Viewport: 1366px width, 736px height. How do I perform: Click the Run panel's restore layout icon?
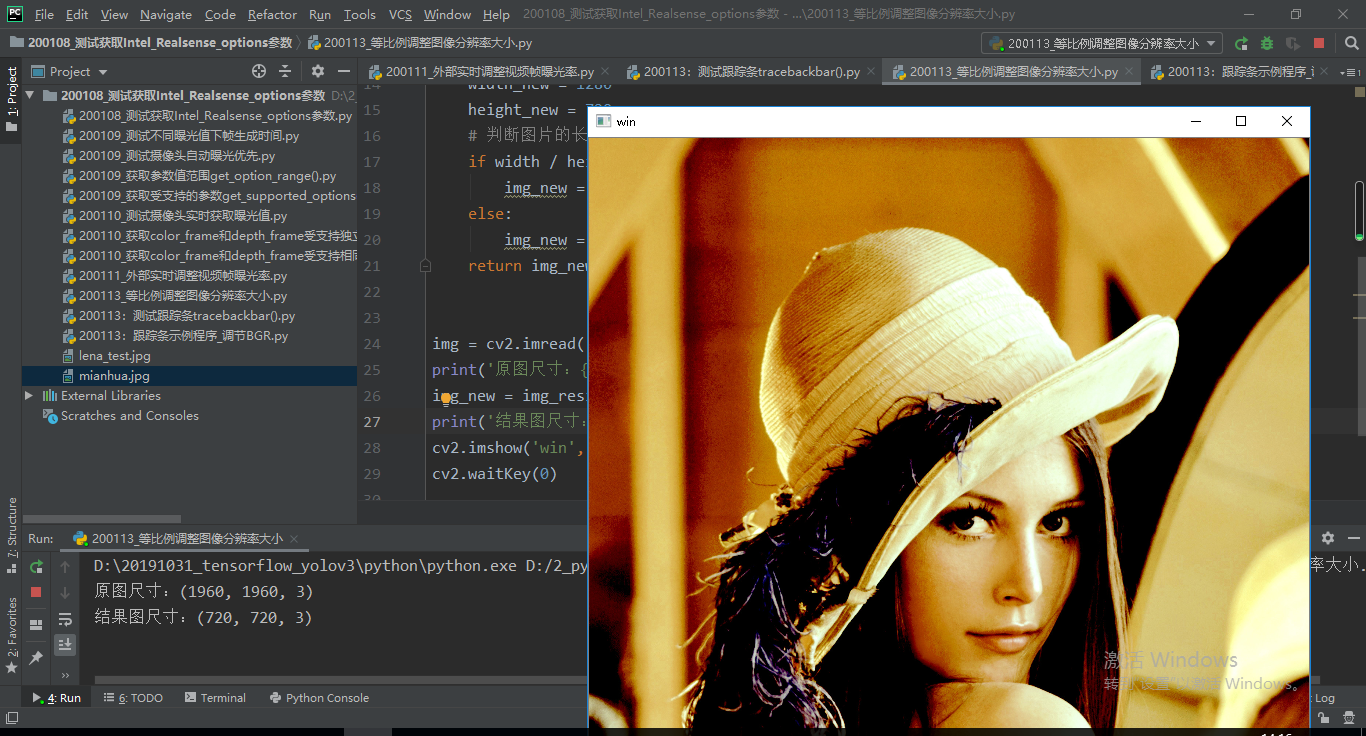point(36,625)
